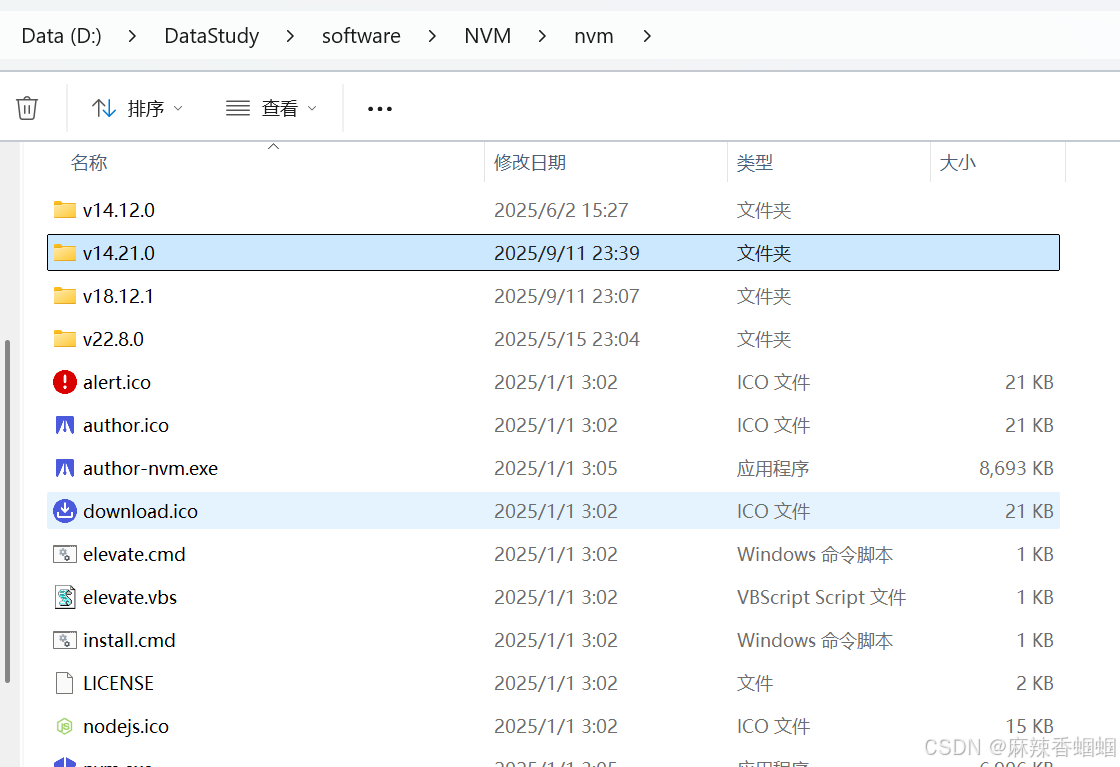
Task: Click the LICENSE file icon
Action: [x=64, y=683]
